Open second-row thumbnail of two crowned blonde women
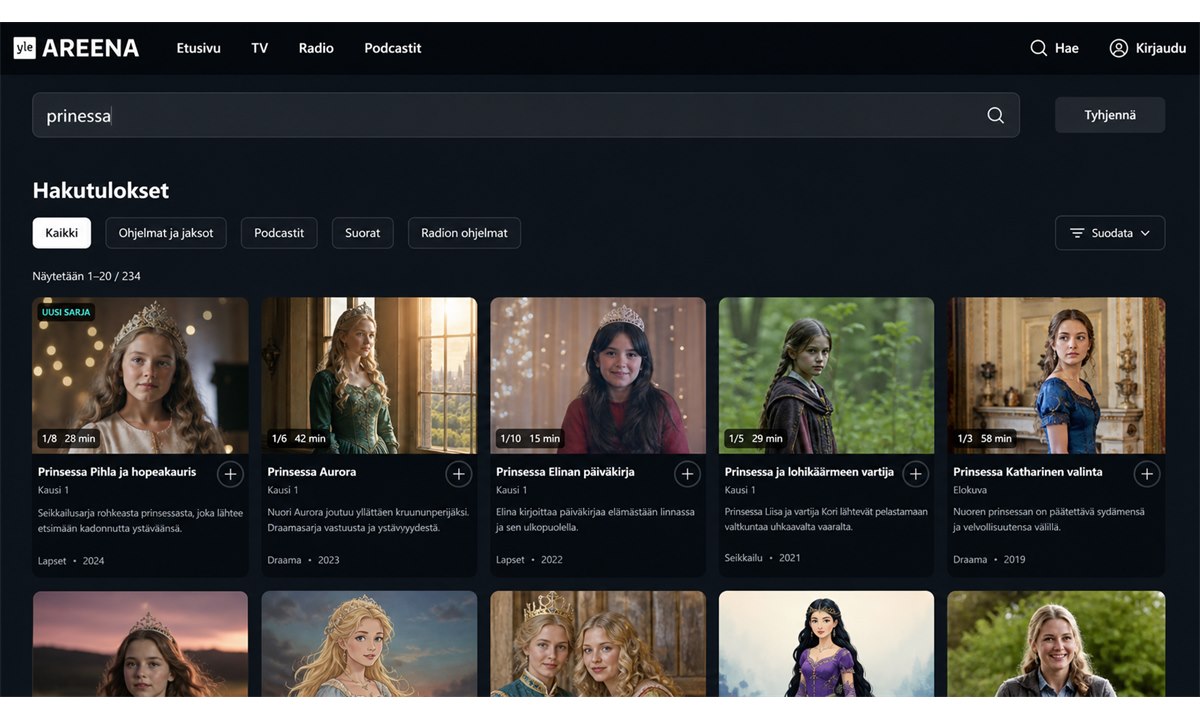The width and height of the screenshot is (1200, 720). click(x=598, y=644)
